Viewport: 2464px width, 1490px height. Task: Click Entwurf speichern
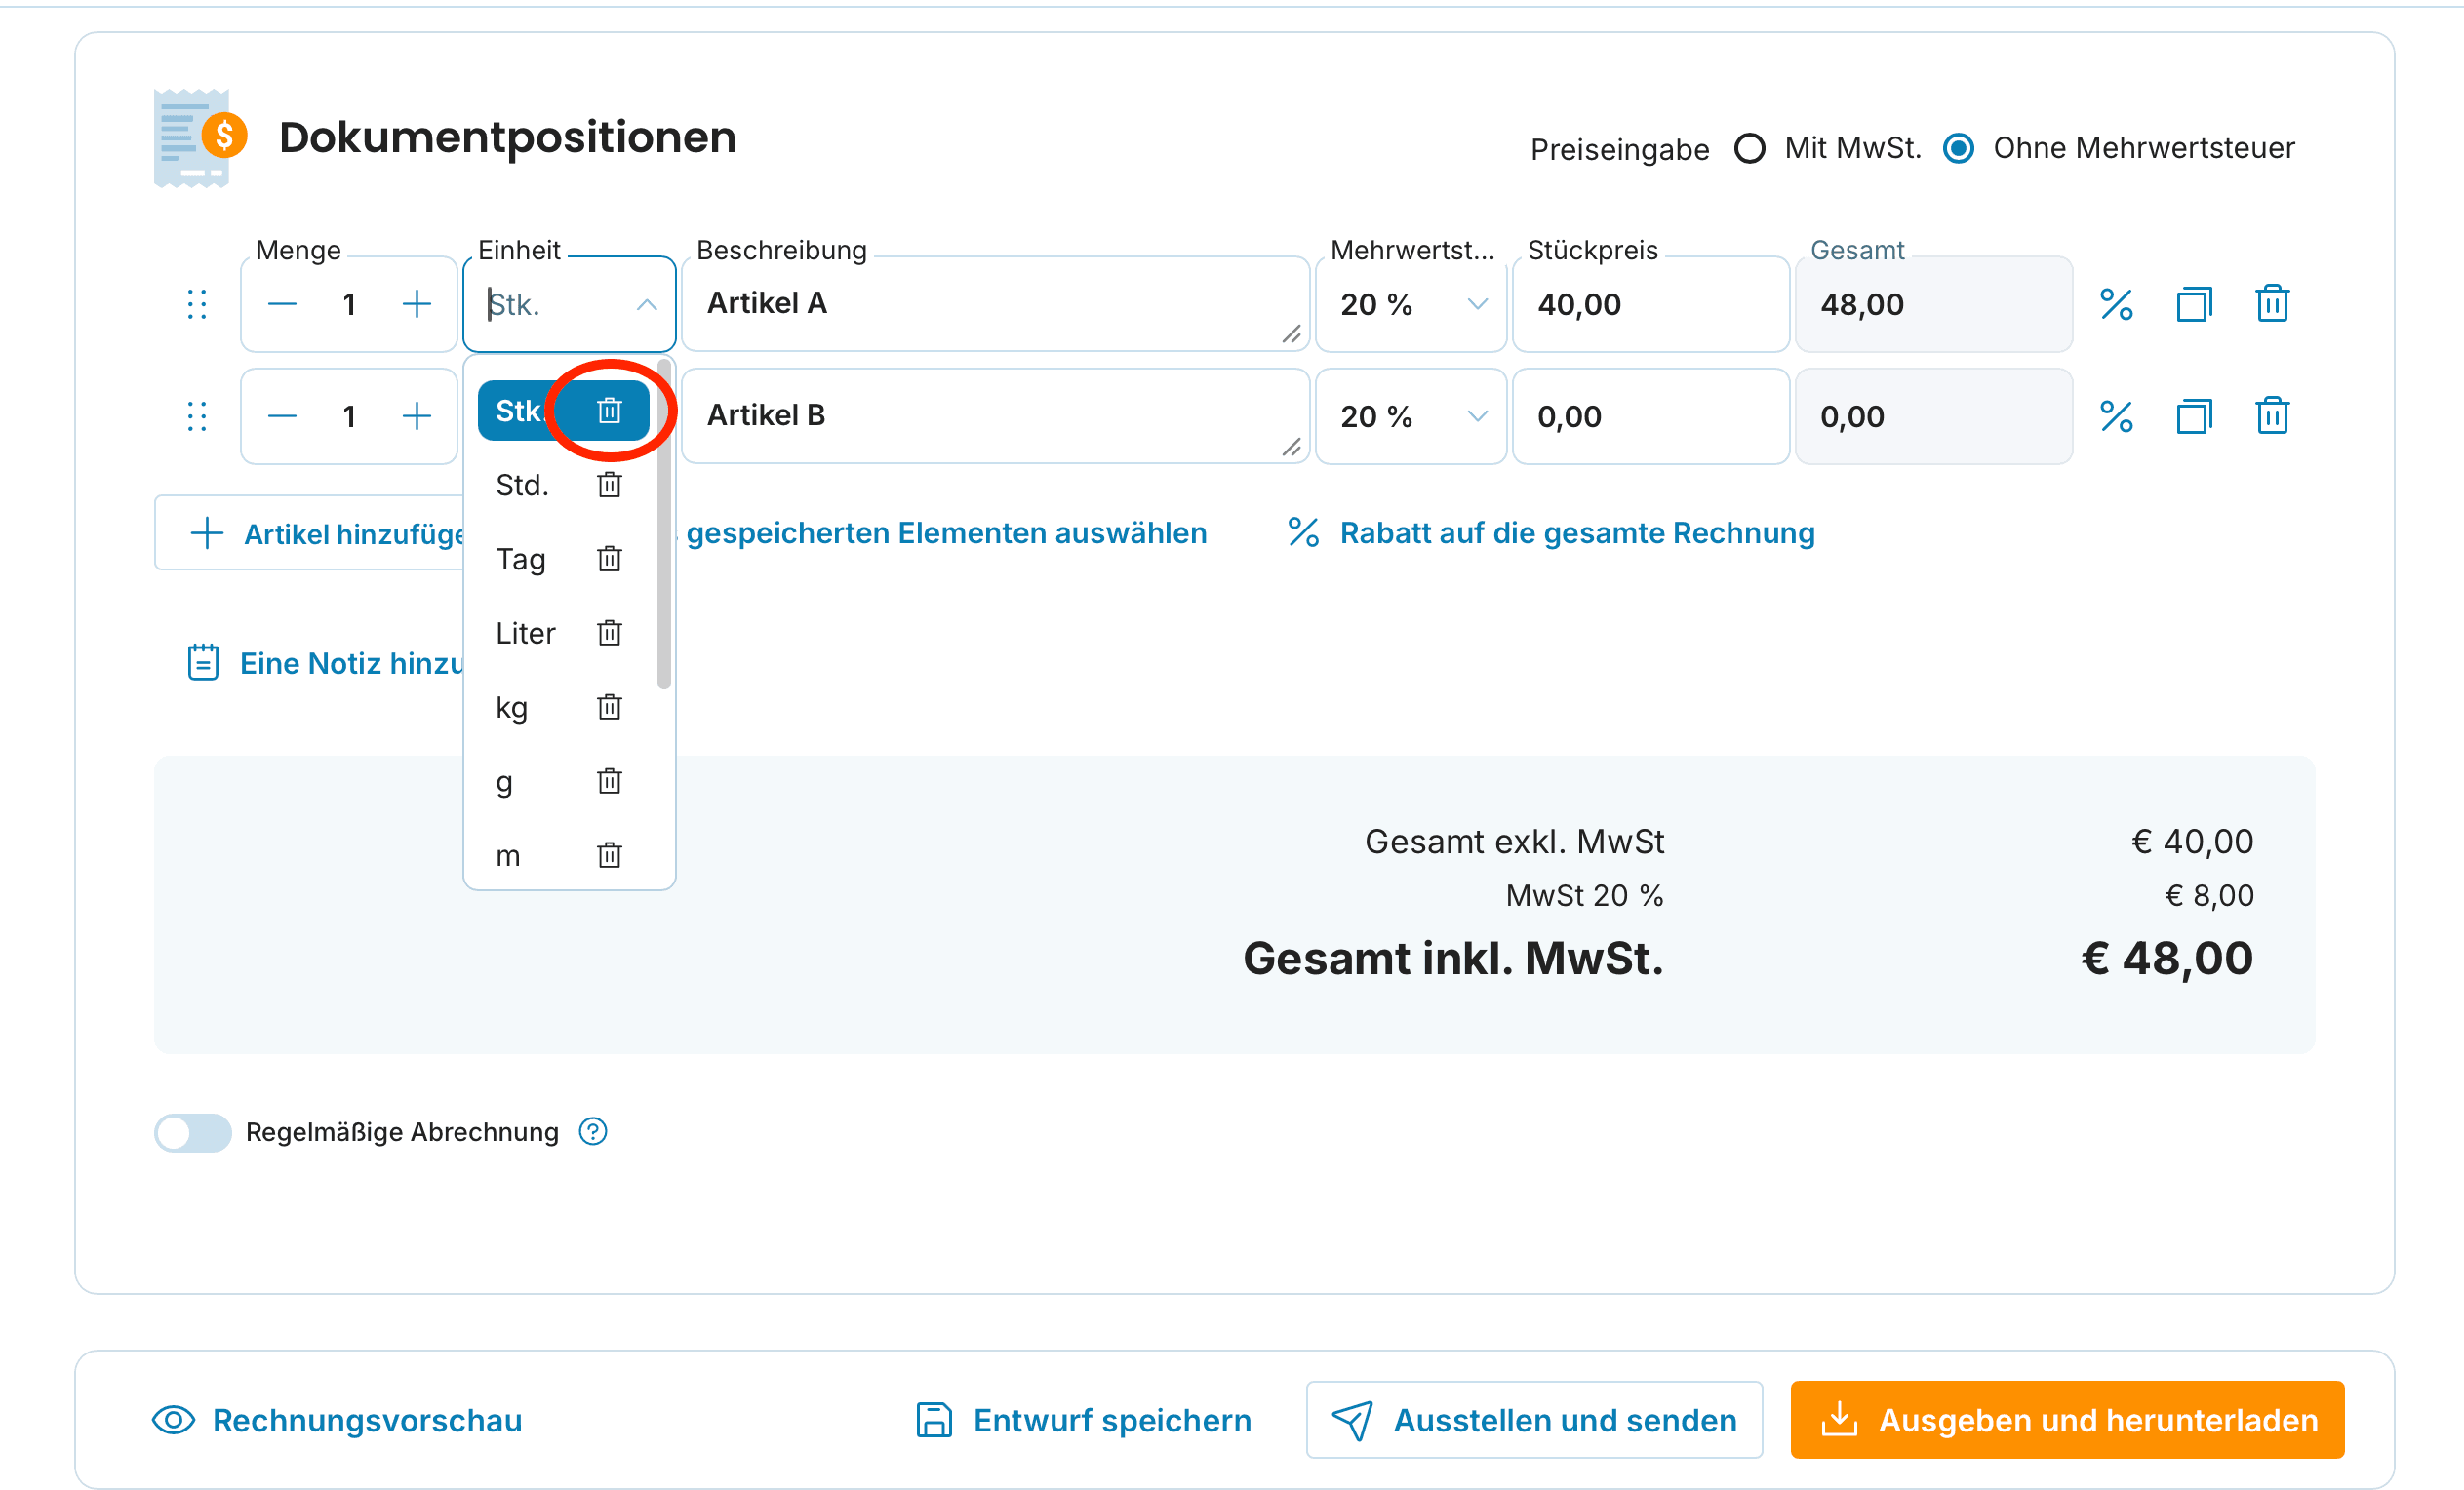[1083, 1420]
